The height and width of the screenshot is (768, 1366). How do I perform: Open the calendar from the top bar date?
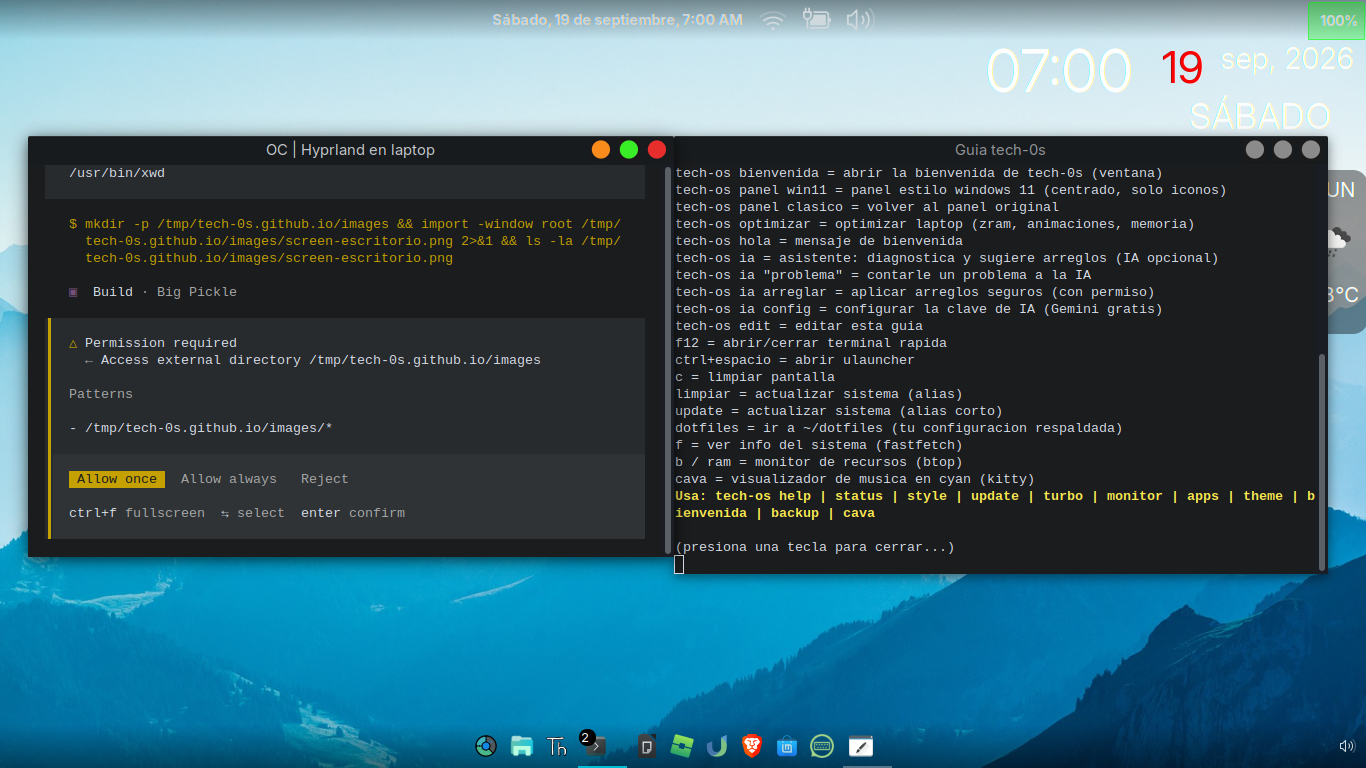[617, 20]
